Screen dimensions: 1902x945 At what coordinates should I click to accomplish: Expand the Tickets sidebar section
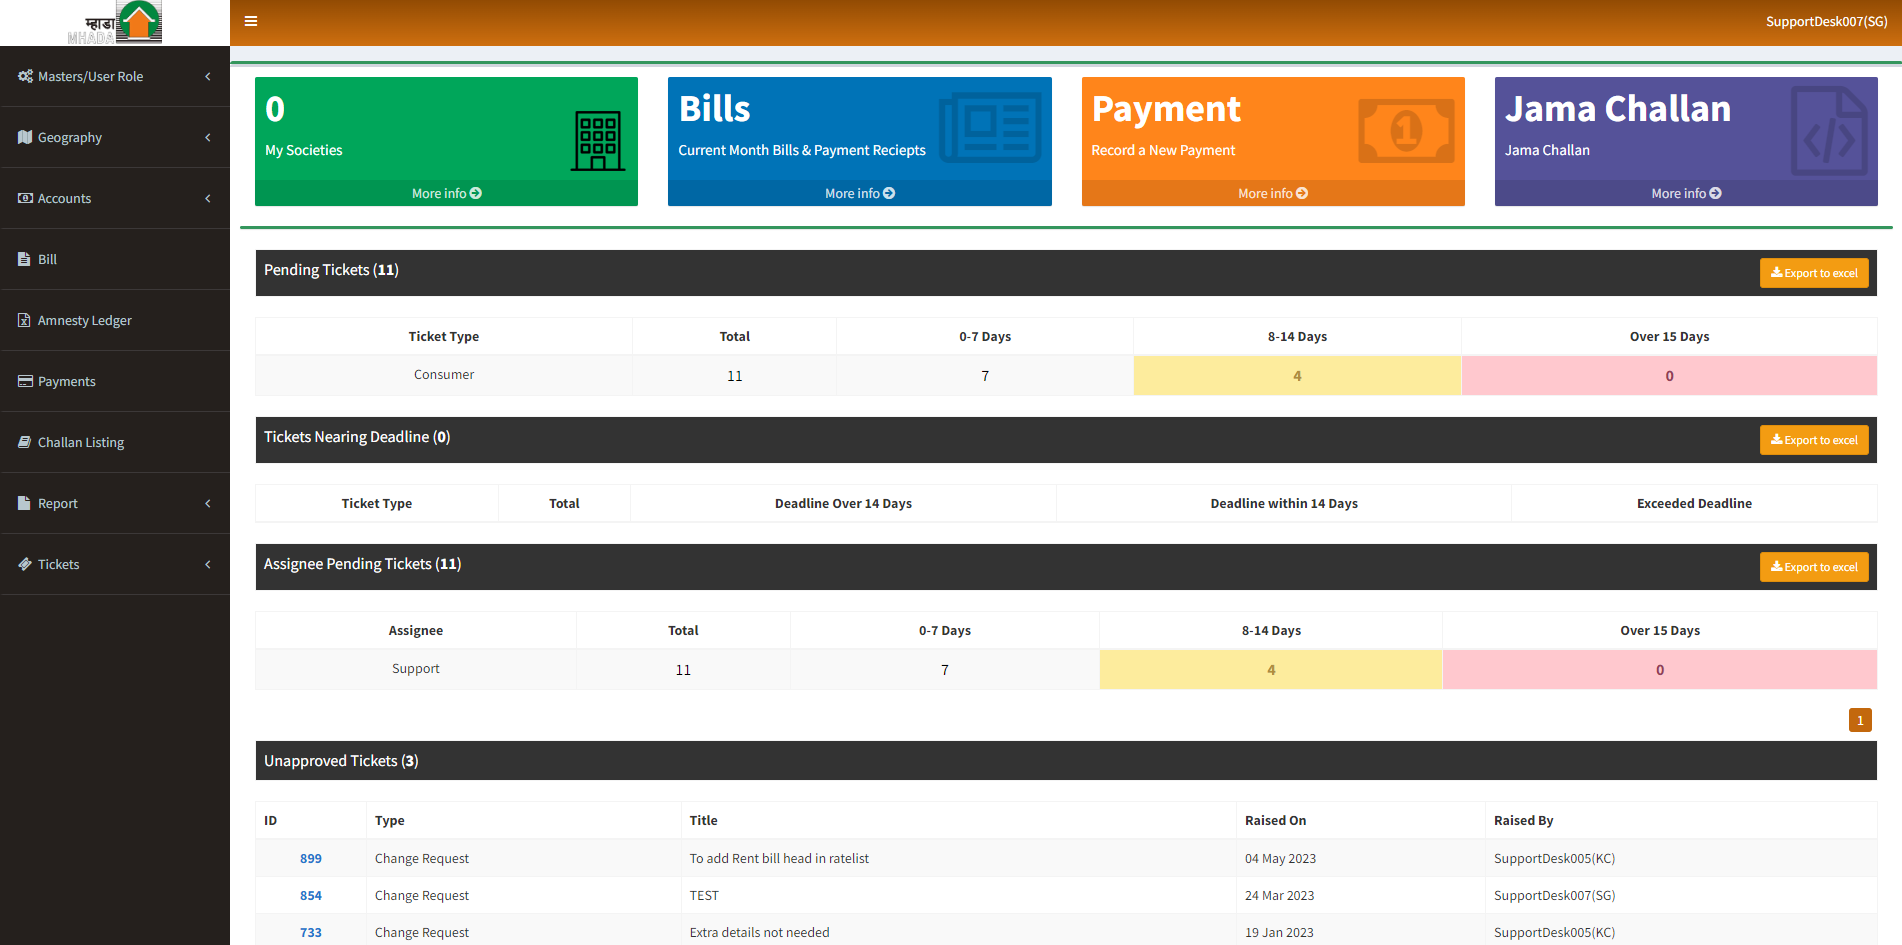click(x=58, y=564)
